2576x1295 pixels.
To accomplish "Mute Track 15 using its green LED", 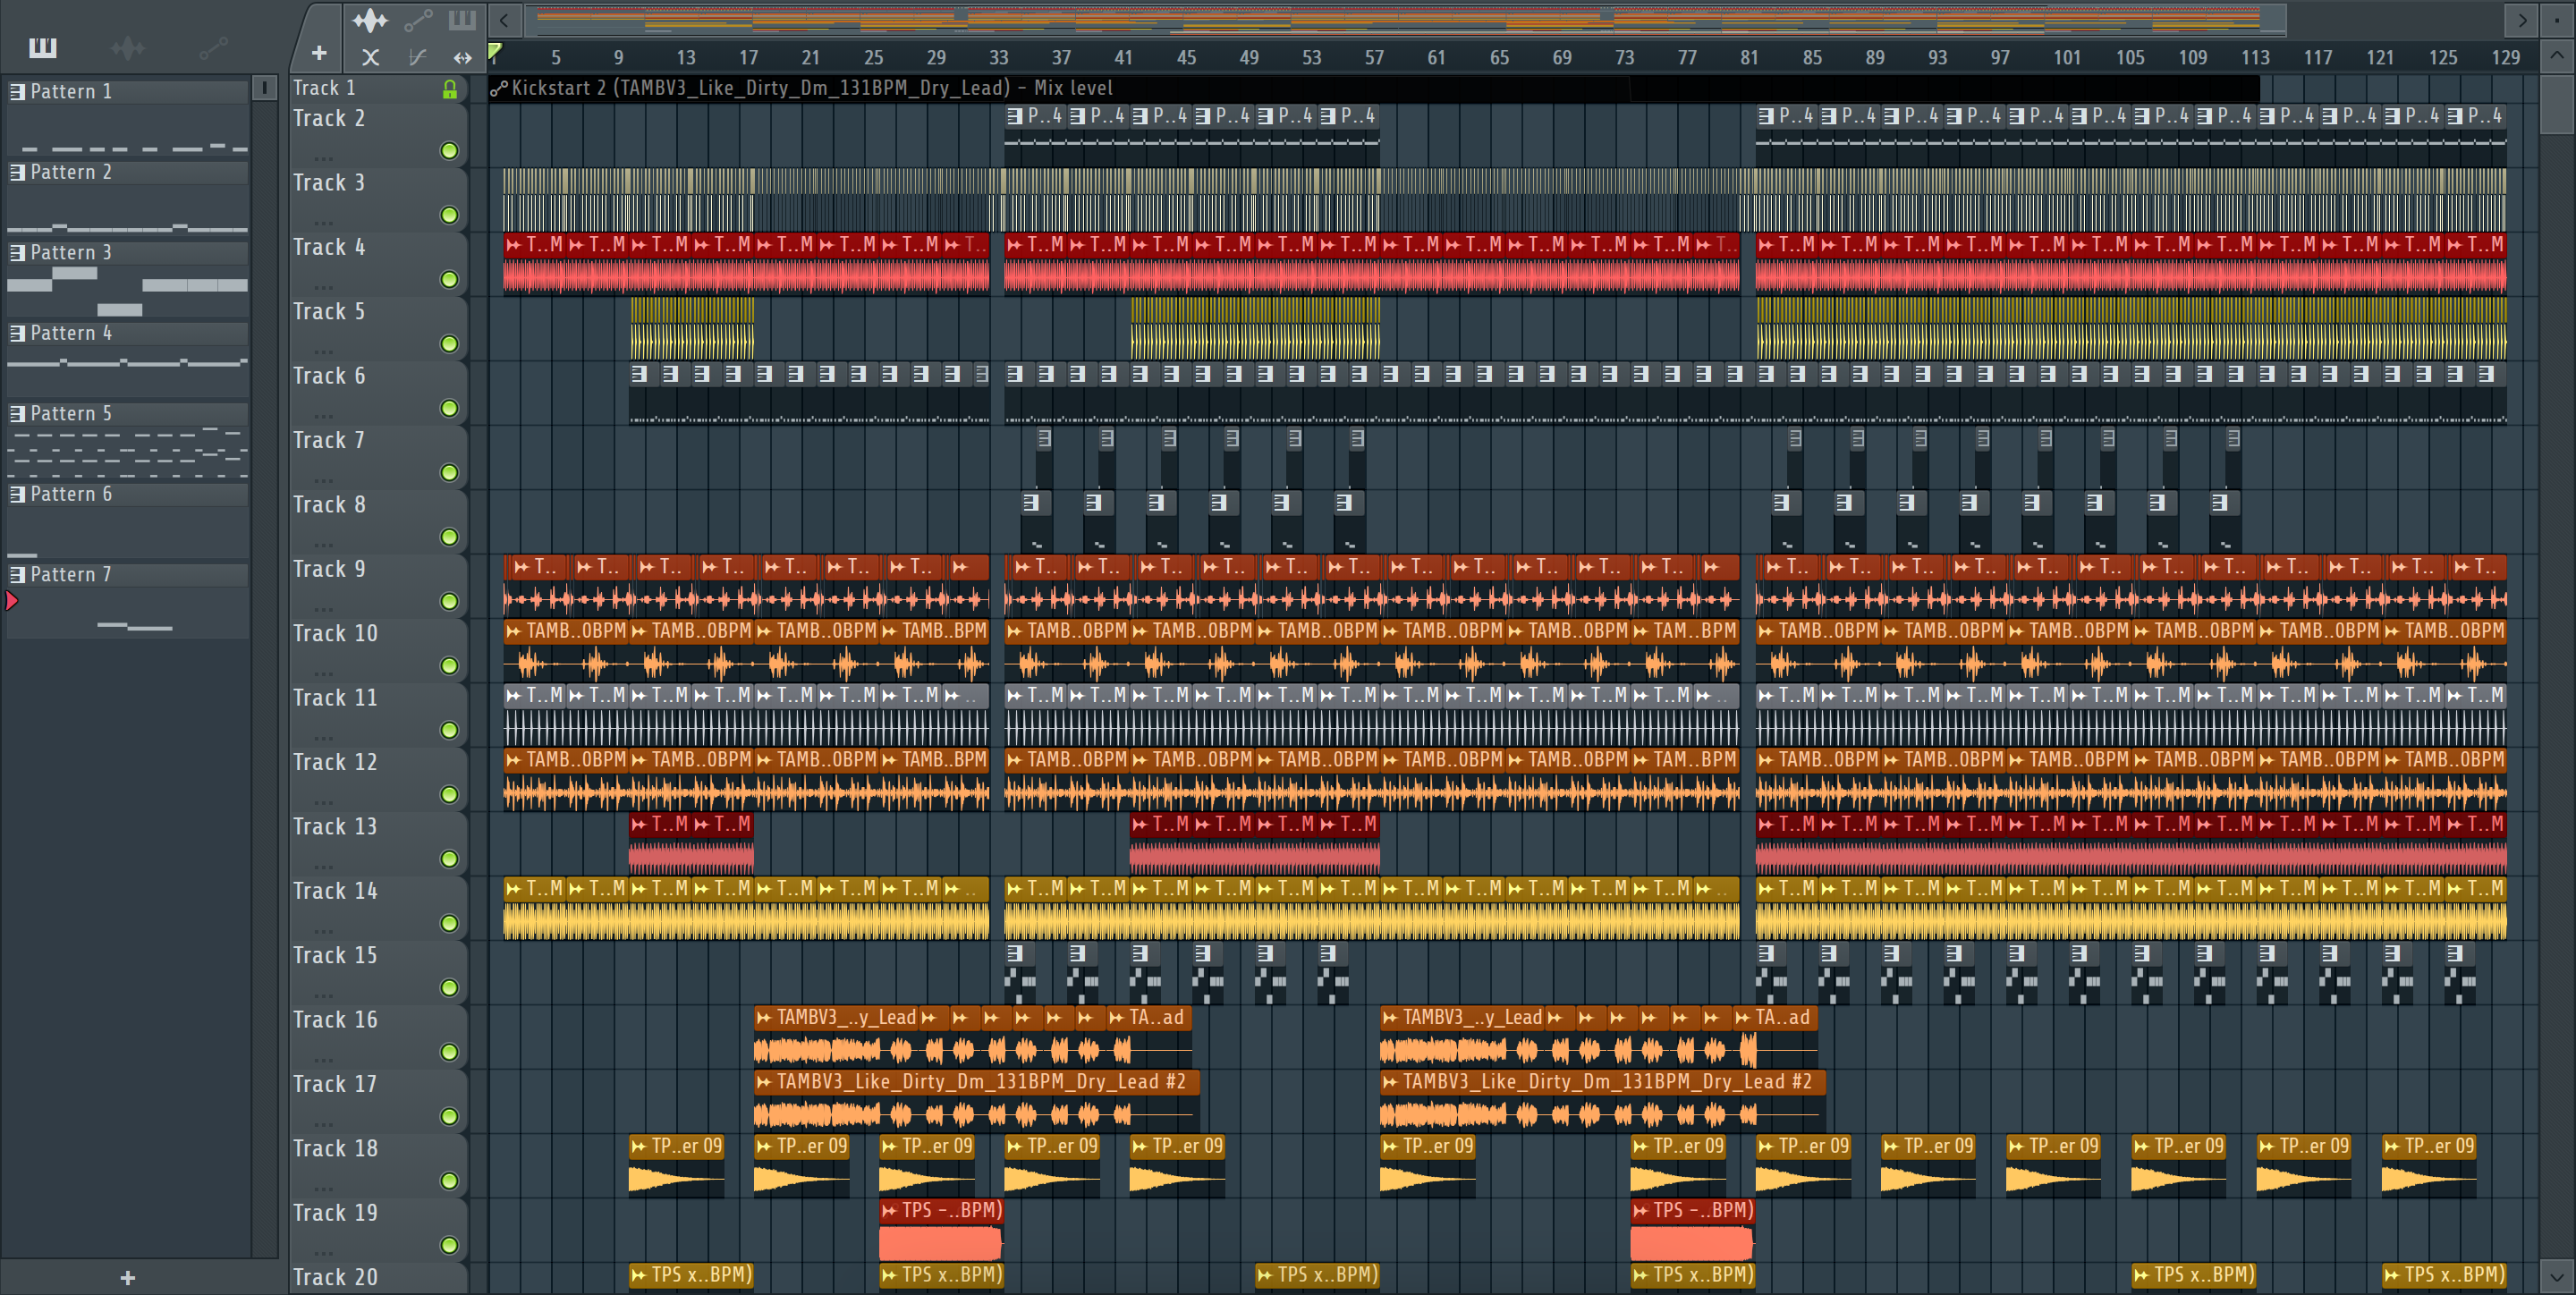I will point(450,988).
